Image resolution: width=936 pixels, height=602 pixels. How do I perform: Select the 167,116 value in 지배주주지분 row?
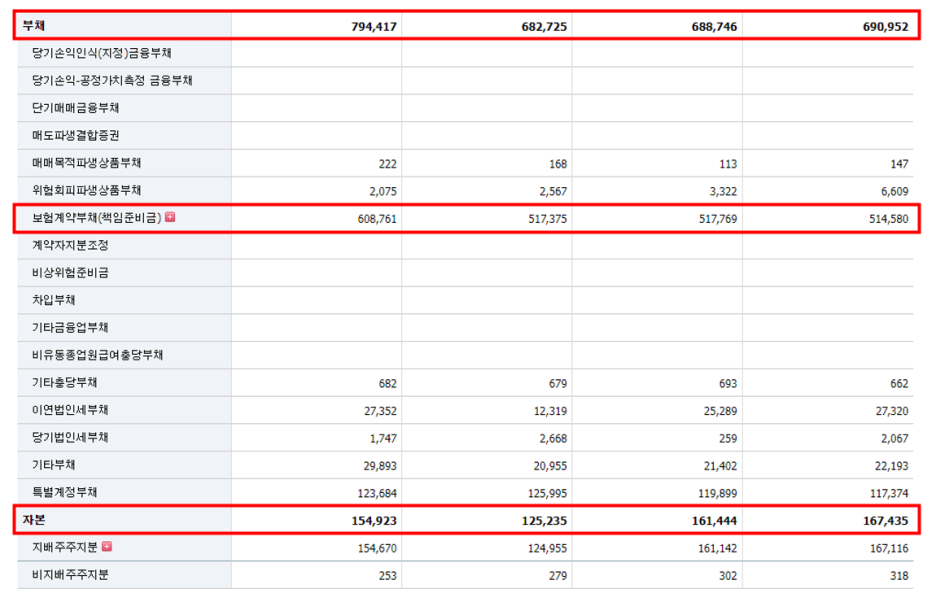[x=889, y=549]
